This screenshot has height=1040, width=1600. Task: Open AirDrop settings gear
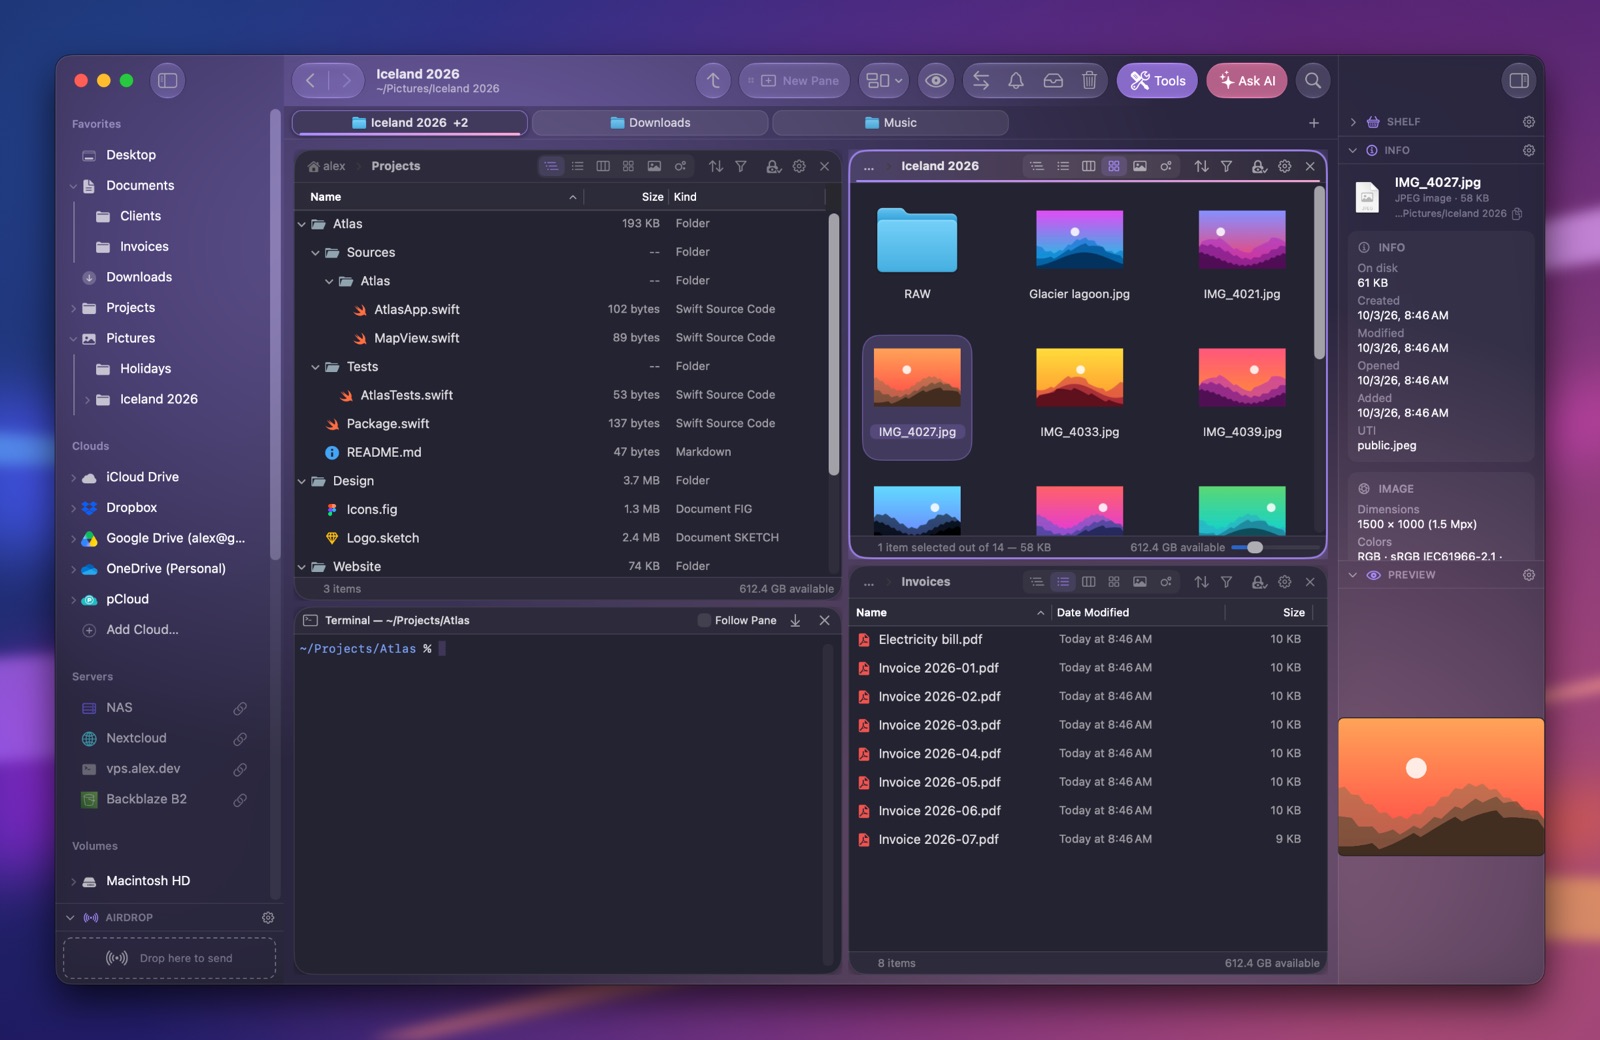coord(268,918)
